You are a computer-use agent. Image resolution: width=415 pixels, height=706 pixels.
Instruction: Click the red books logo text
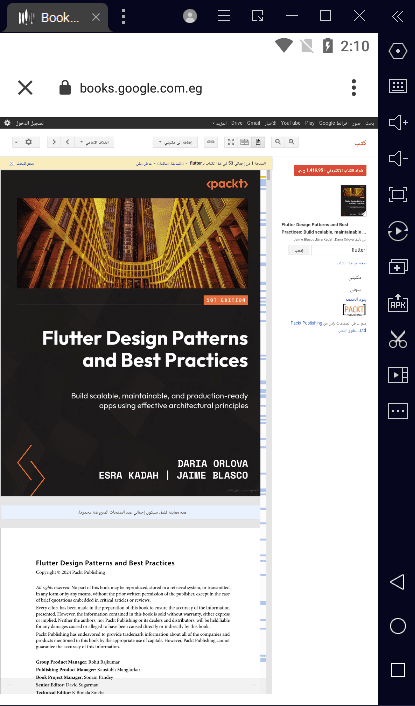pyautogui.click(x=361, y=143)
